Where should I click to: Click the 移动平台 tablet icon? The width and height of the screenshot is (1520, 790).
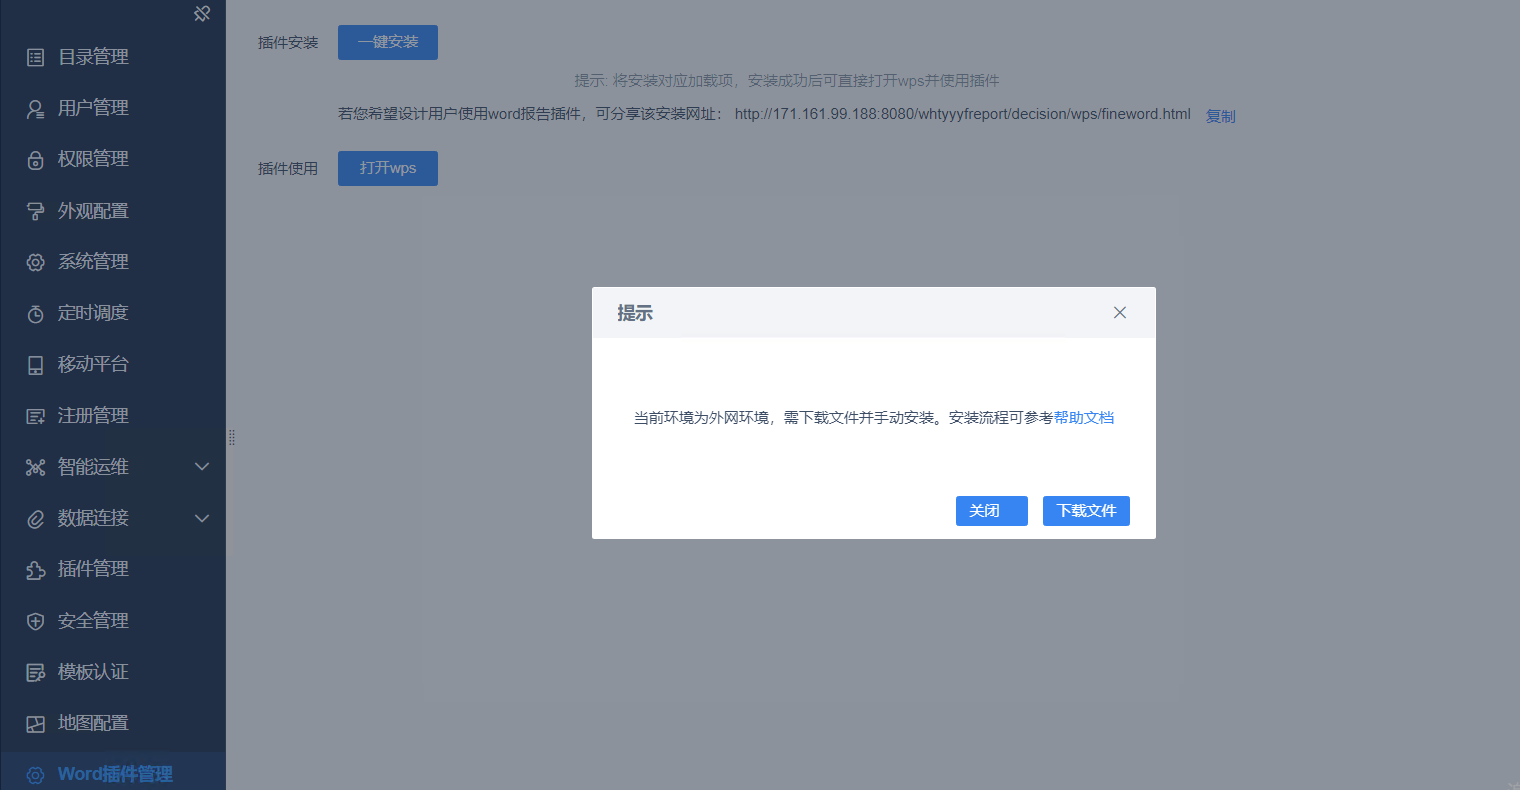[35, 365]
